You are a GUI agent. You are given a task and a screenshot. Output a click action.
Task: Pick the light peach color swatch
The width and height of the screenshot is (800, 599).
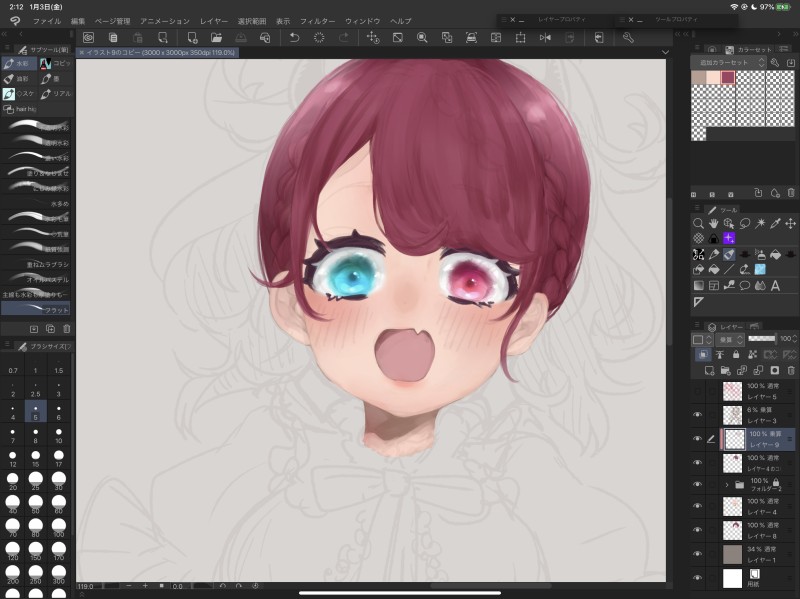point(713,78)
